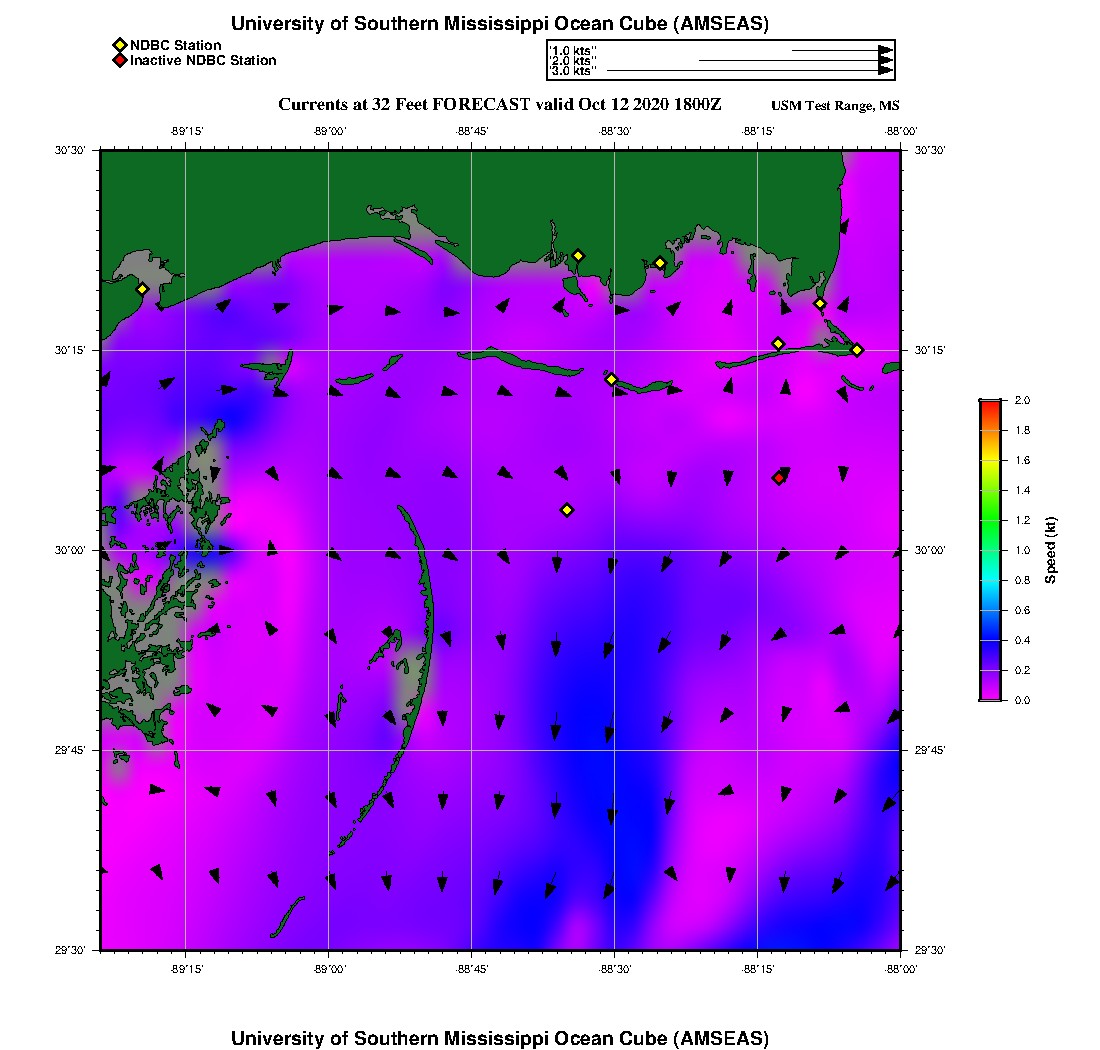1100x1050 pixels.
Task: Click the yellow station marker on the island near 88°30'
Action: pos(611,379)
